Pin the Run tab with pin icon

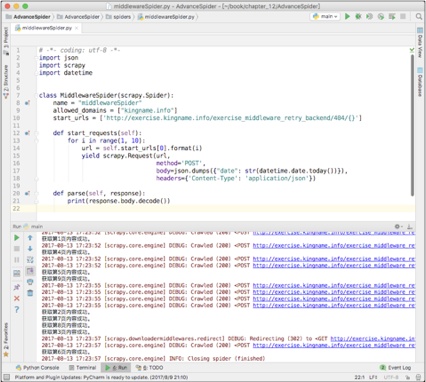tap(17, 287)
